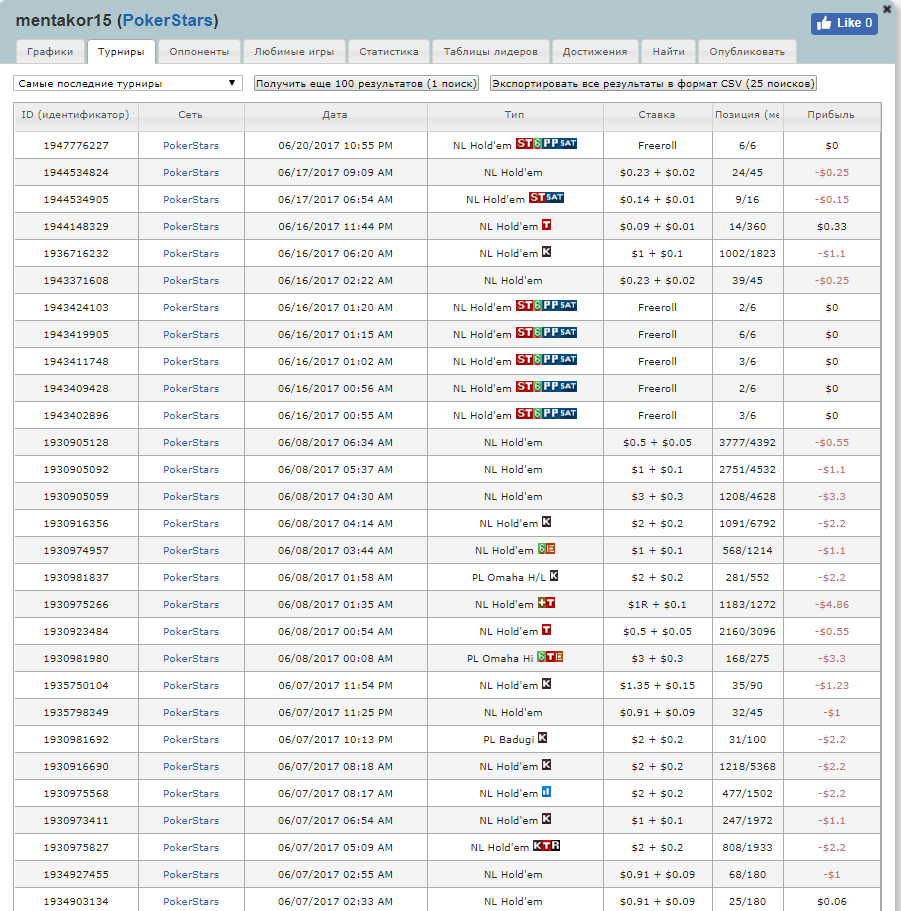Close the player profile popup
Image resolution: width=901 pixels, height=911 pixels.
[x=887, y=9]
